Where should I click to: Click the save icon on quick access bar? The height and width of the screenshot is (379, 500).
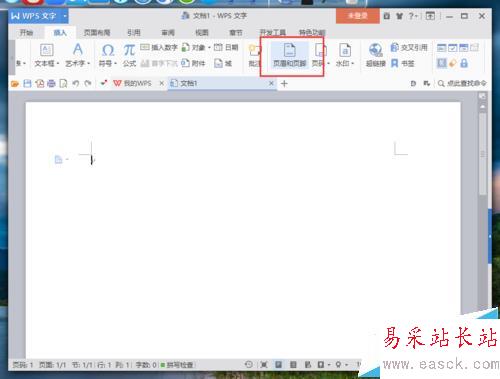click(x=27, y=83)
